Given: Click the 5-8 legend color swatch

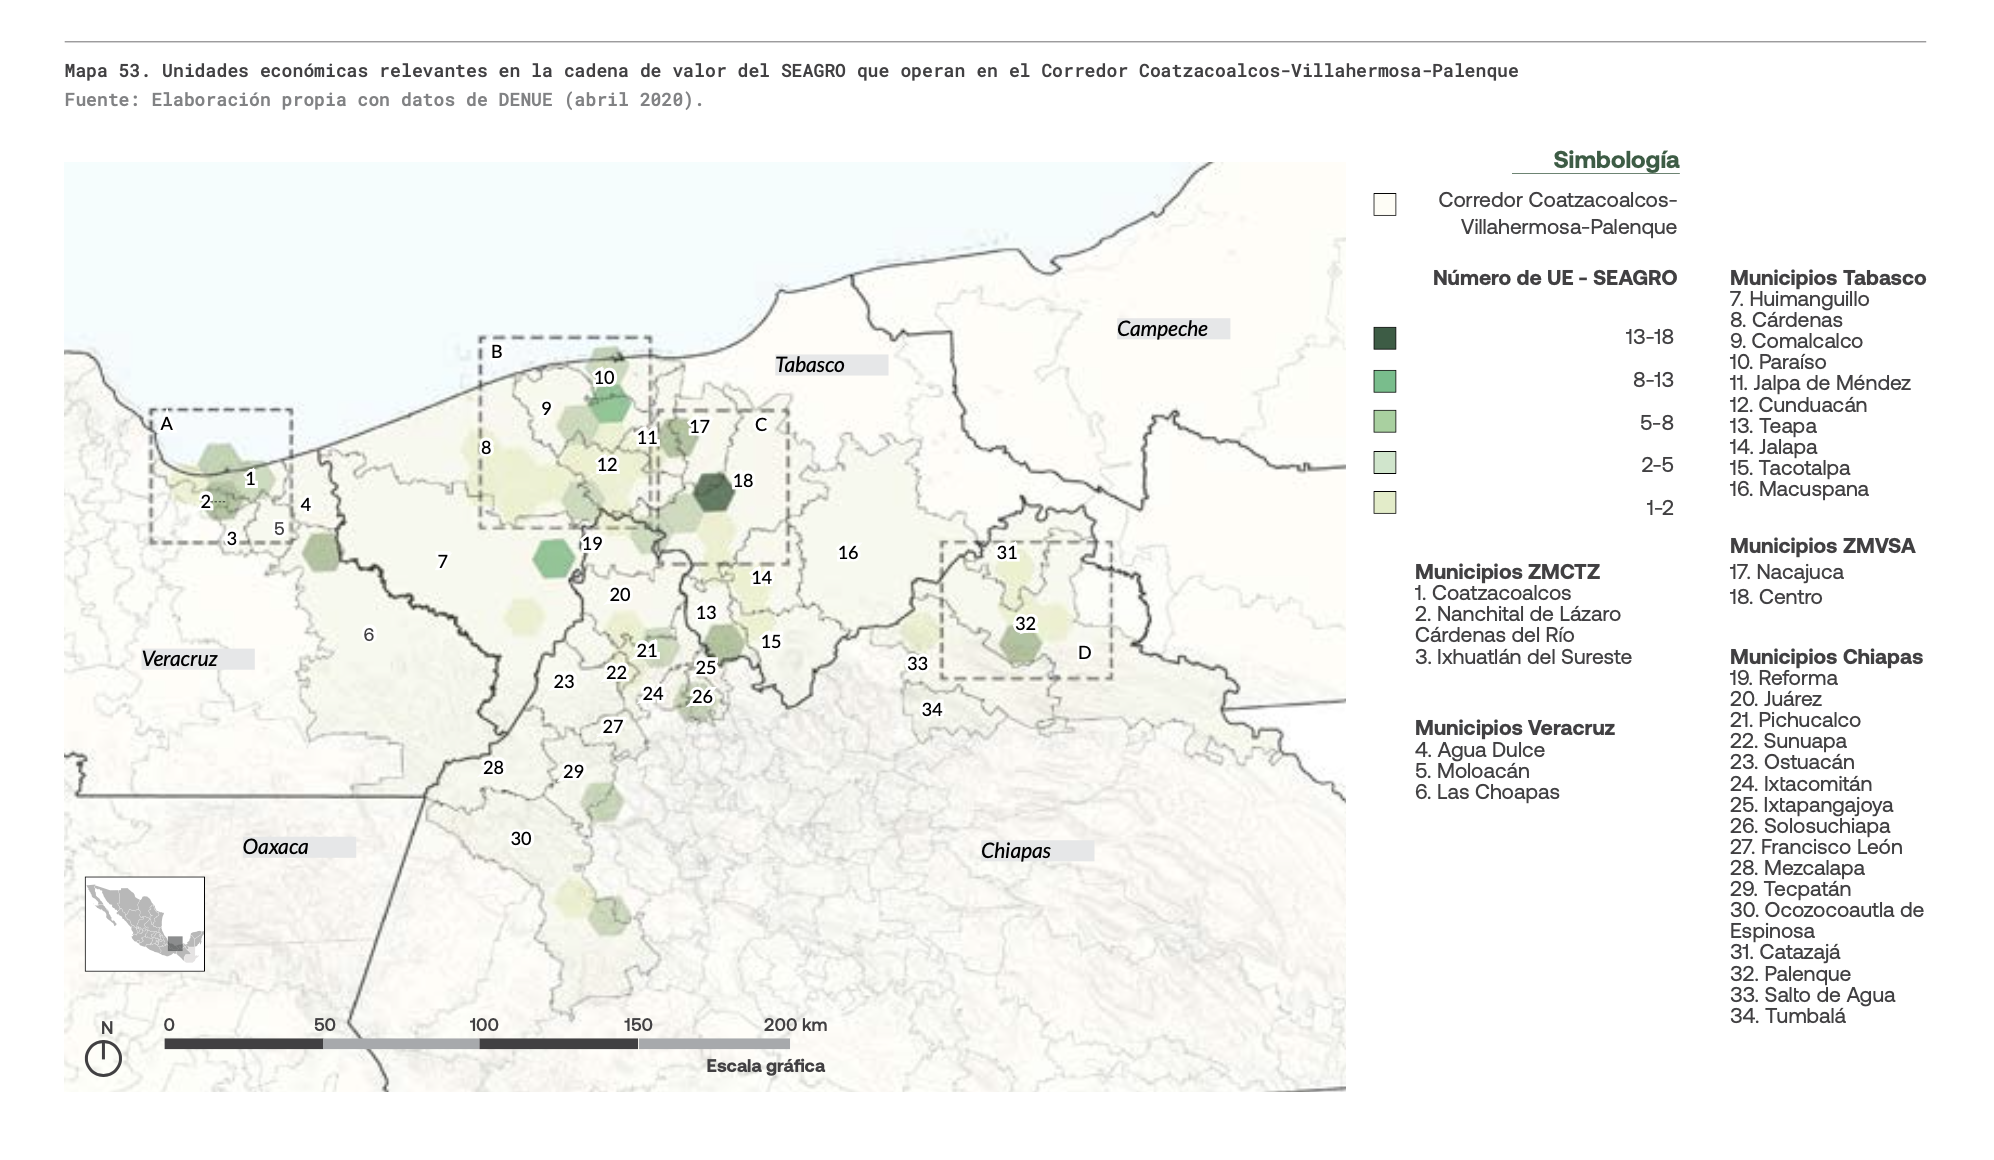Looking at the screenshot, I should pyautogui.click(x=1384, y=422).
